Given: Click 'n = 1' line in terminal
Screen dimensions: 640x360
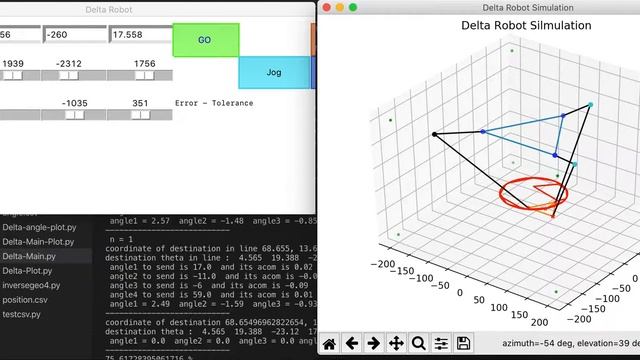Looking at the screenshot, I should pos(121,239).
